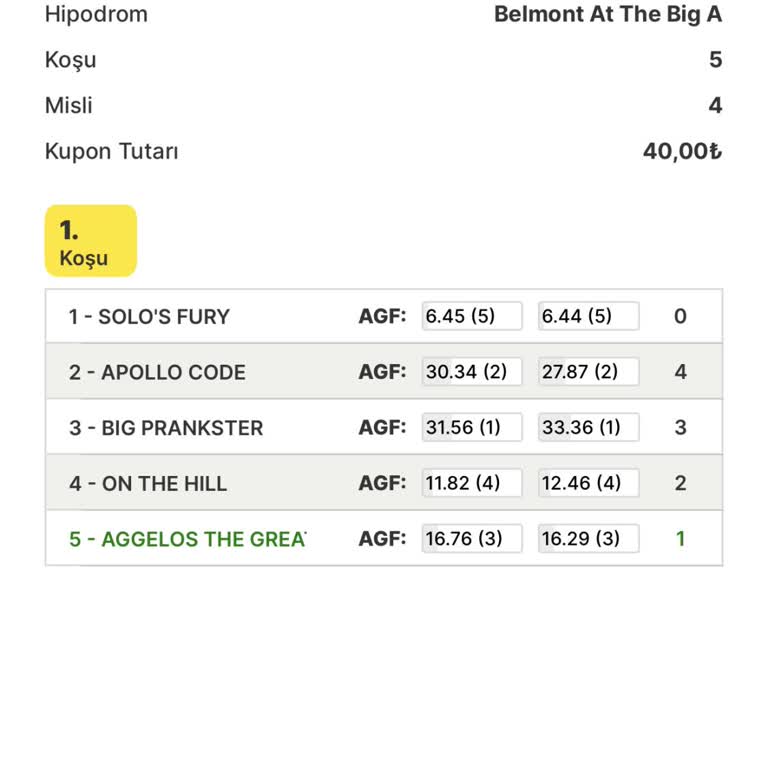Select the 2 - APOLLO CODE row
This screenshot has height=768, width=768.
pyautogui.click(x=157, y=372)
